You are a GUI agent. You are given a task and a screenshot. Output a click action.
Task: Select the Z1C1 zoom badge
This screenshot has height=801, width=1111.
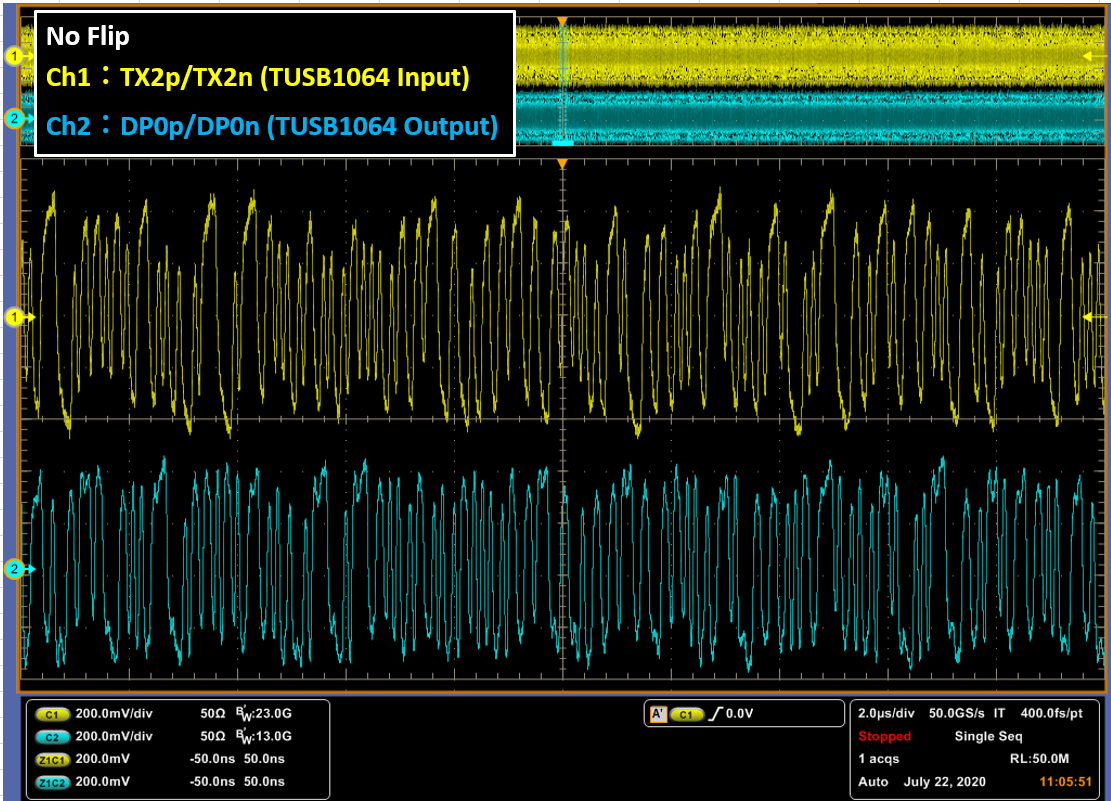pos(51,759)
